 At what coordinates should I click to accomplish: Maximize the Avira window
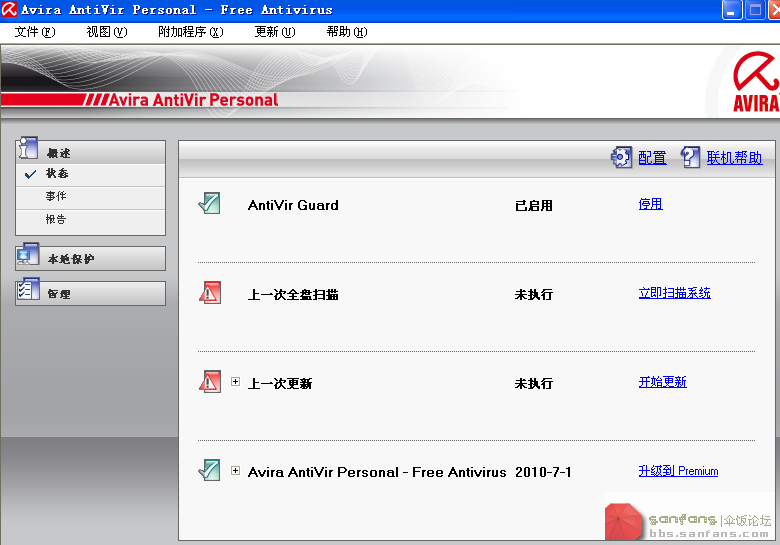(x=755, y=10)
